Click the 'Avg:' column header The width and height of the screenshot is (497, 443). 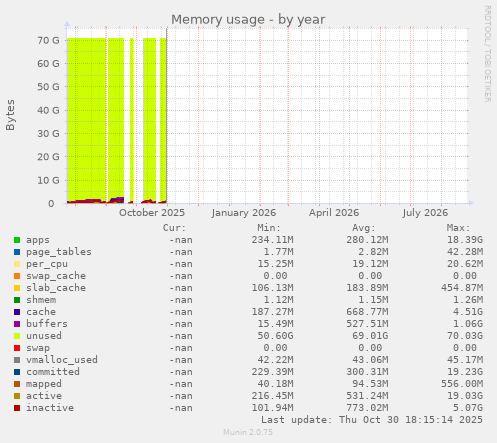point(364,228)
